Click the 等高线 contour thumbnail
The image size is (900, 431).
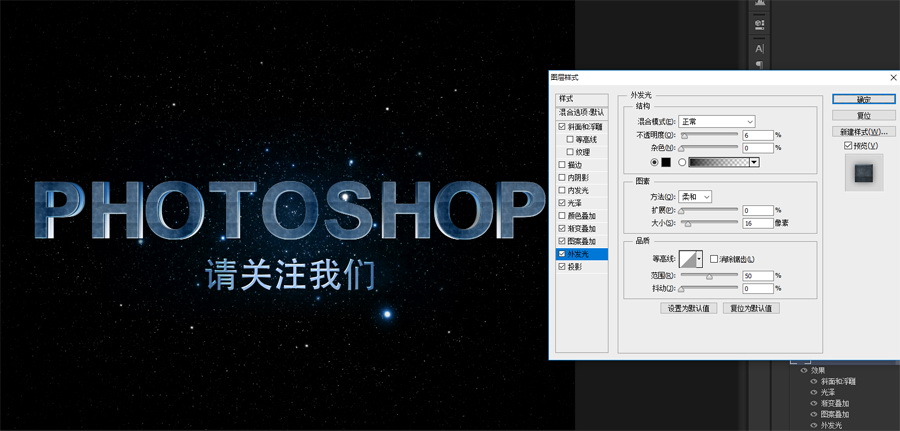687,259
